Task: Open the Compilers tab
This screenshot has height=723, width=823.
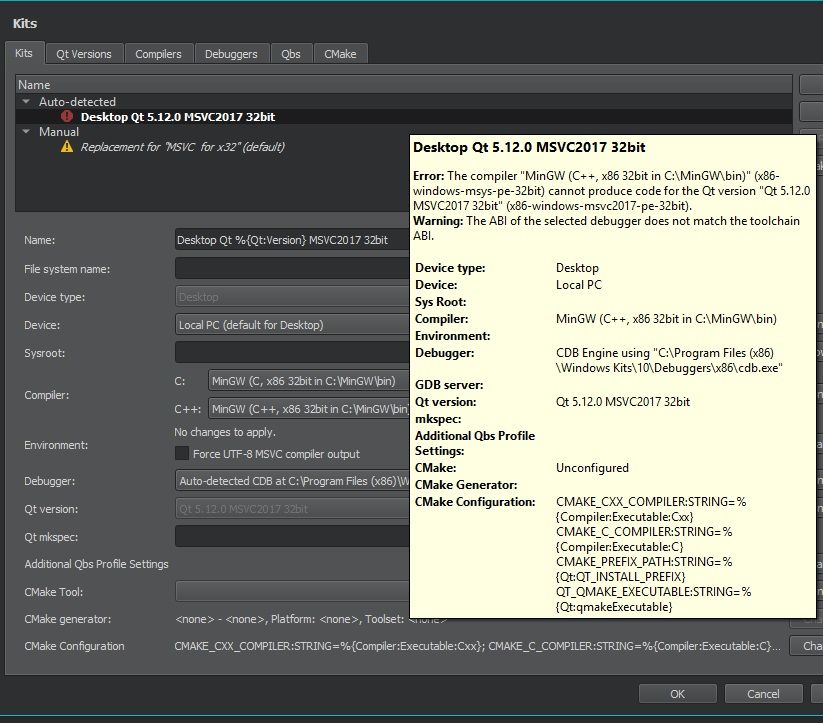Action: [x=159, y=54]
